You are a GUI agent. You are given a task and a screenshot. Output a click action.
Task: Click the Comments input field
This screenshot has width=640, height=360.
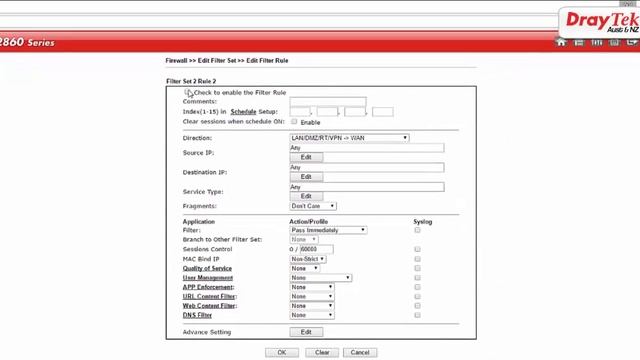coord(328,102)
